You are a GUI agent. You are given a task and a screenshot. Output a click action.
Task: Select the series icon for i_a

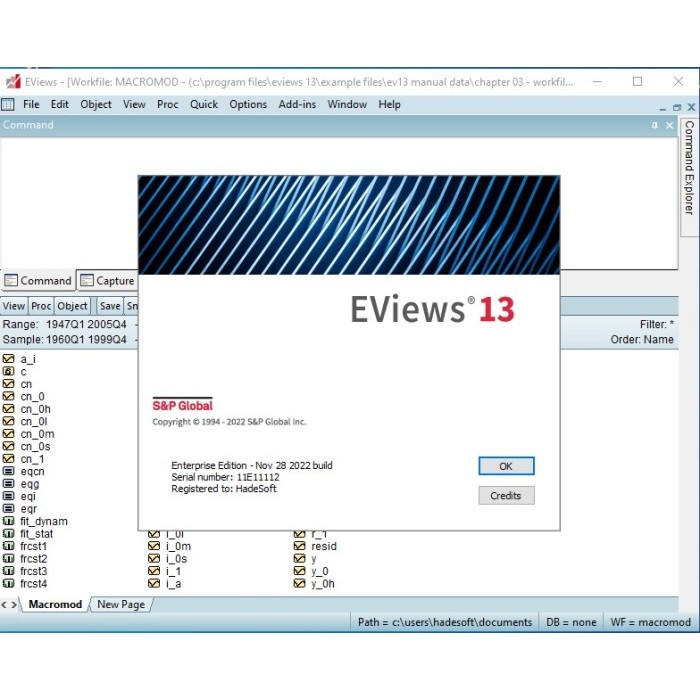pos(154,583)
